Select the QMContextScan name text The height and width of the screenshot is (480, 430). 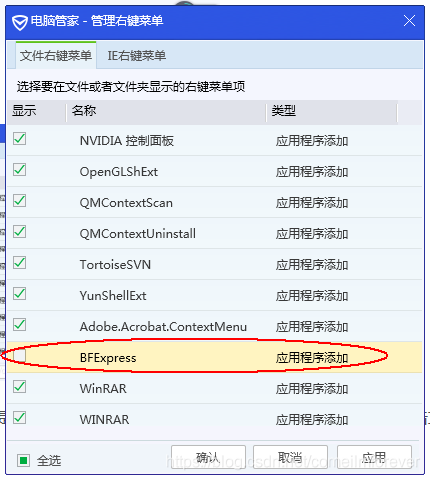(x=126, y=203)
